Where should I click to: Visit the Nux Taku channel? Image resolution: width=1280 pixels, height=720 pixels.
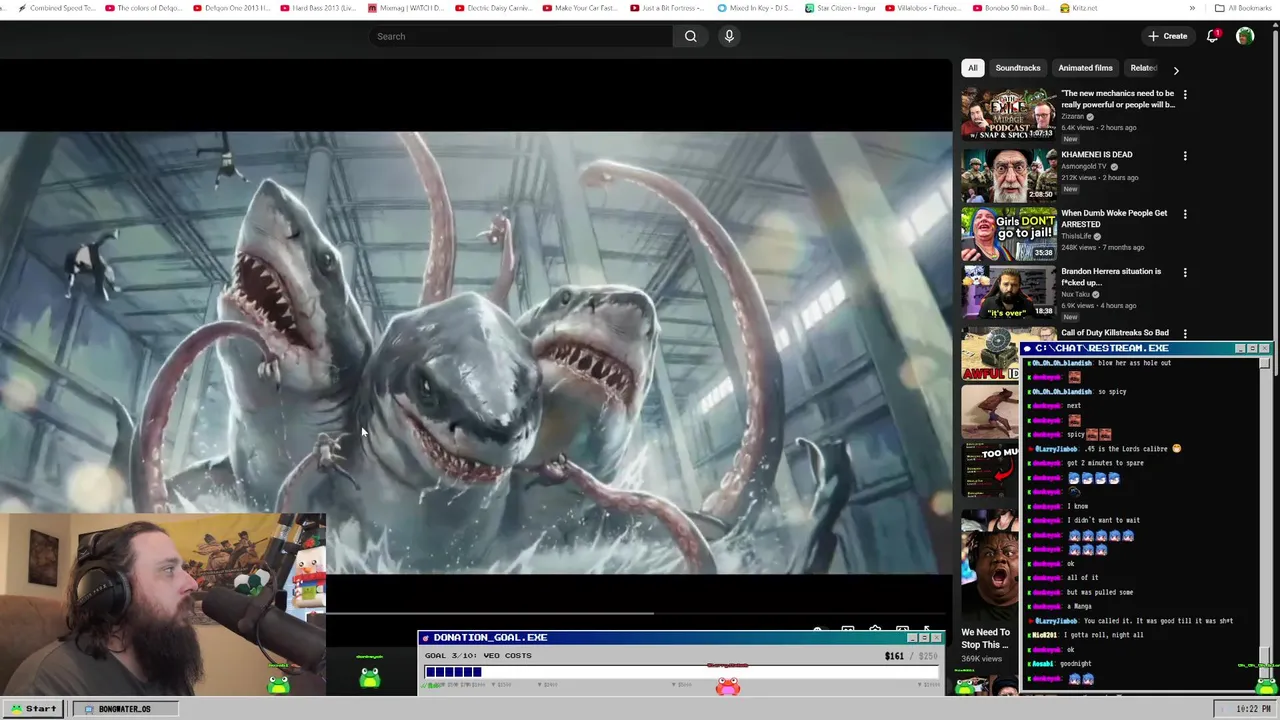point(1076,294)
